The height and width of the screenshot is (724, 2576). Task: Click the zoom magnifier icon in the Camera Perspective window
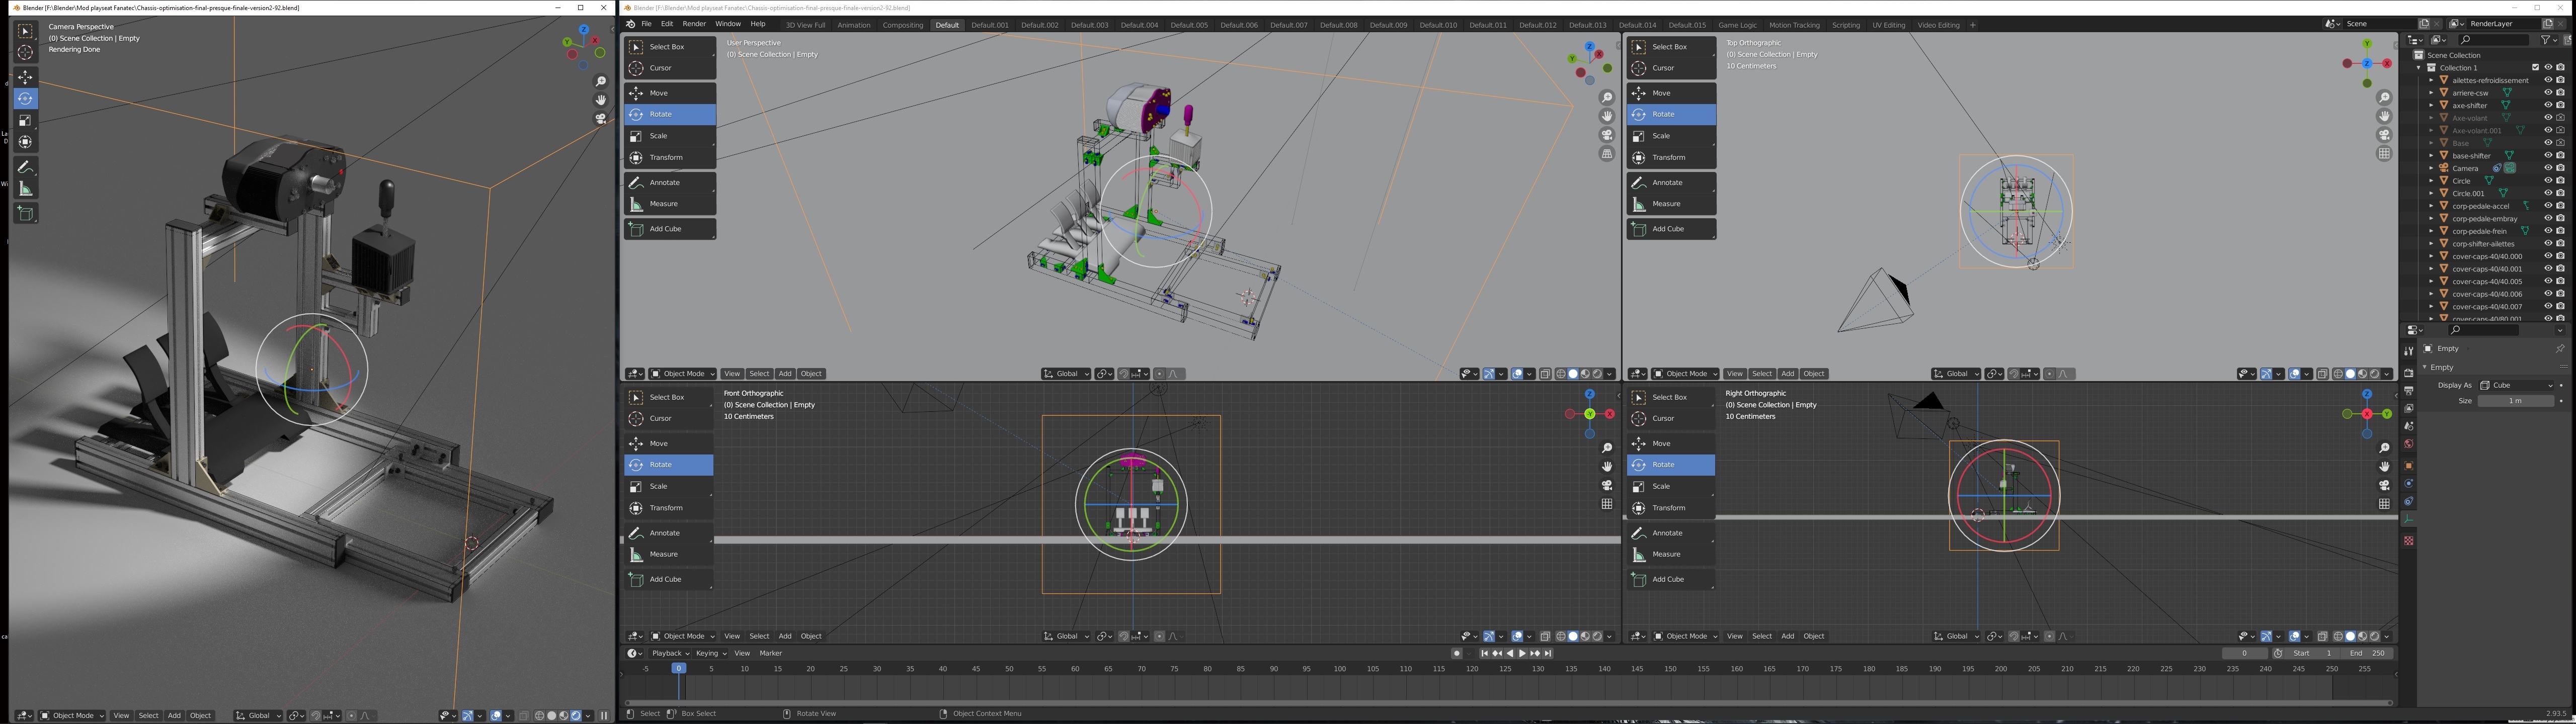pyautogui.click(x=601, y=81)
